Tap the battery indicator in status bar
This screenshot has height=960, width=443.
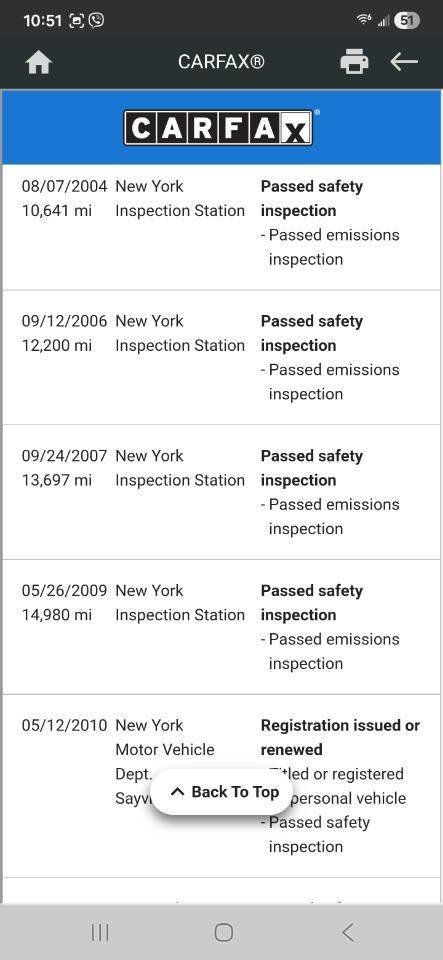(x=407, y=20)
